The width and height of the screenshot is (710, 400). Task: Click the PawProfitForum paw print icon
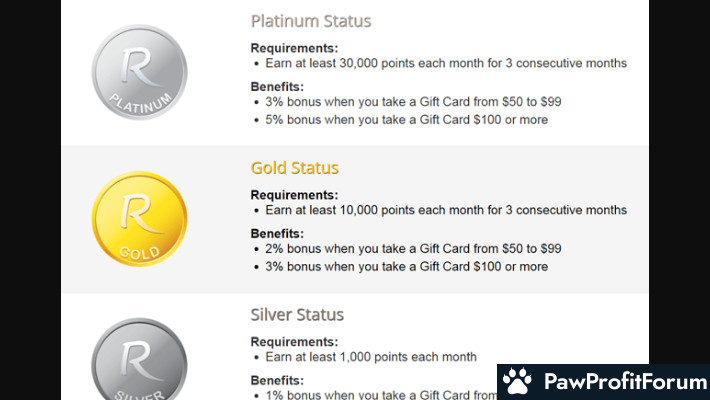tap(518, 381)
